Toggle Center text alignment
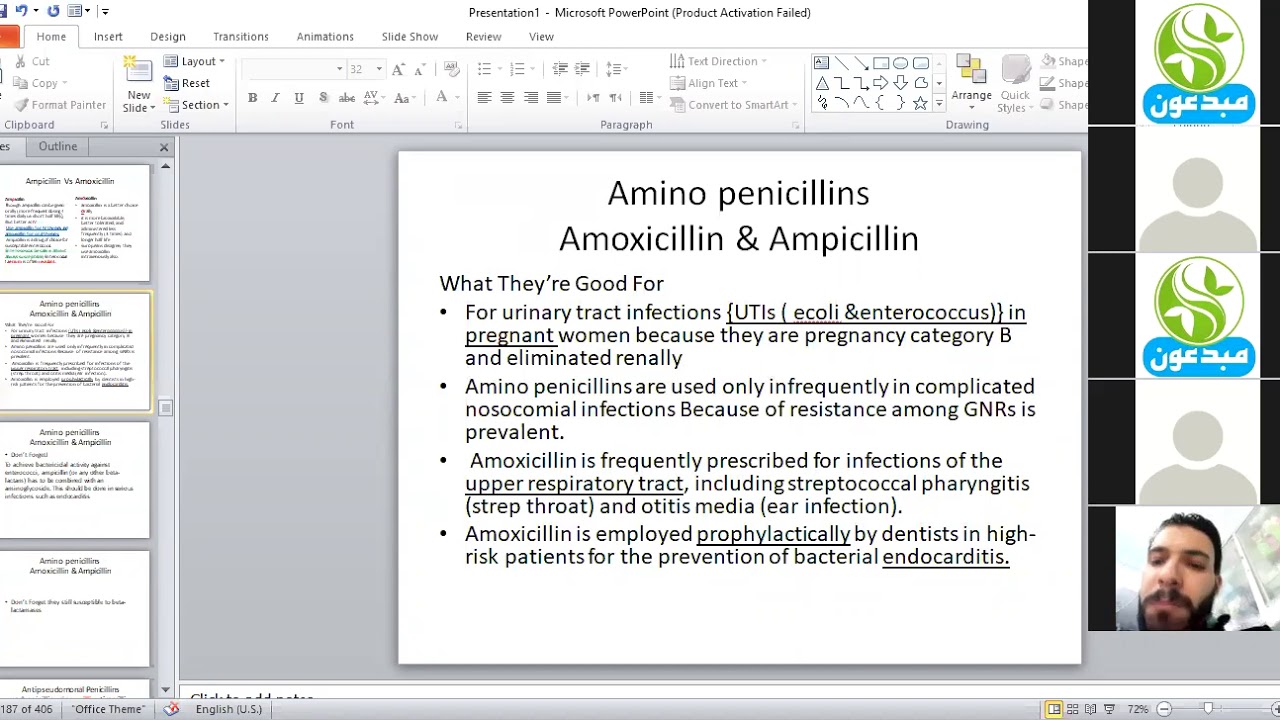Image resolution: width=1280 pixels, height=720 pixels. point(507,98)
